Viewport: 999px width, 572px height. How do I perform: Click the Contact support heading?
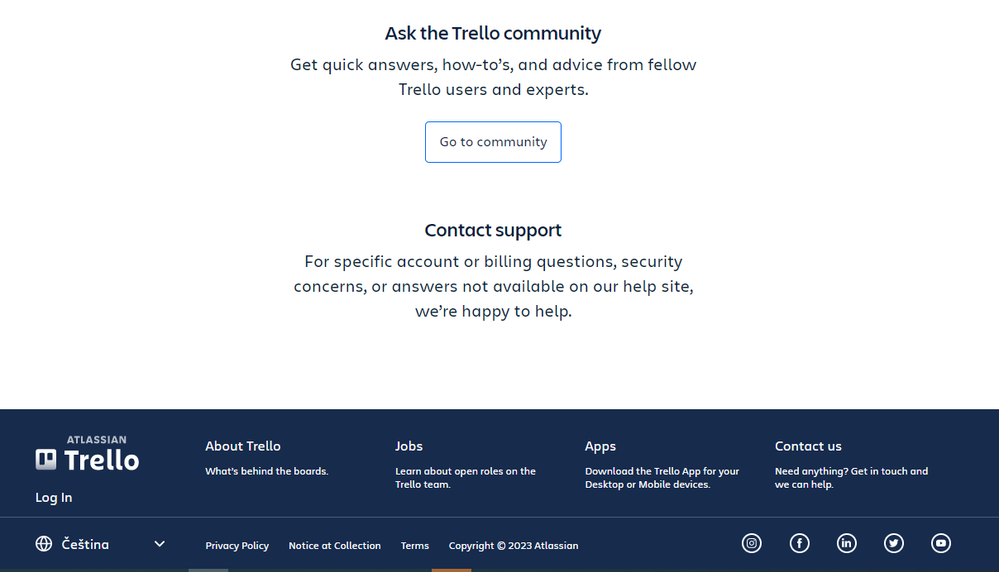pos(493,230)
